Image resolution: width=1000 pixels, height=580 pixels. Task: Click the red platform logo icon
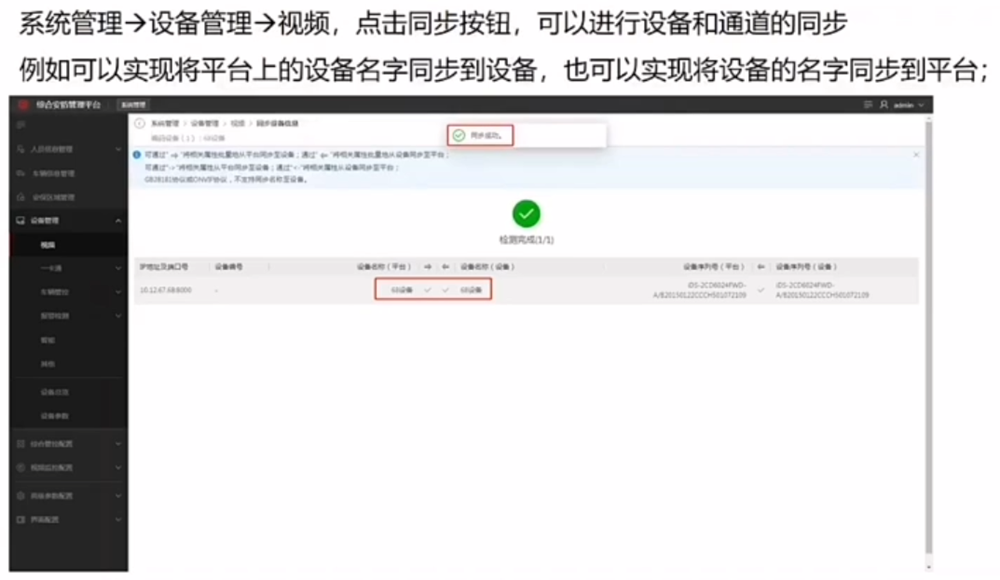pos(24,105)
